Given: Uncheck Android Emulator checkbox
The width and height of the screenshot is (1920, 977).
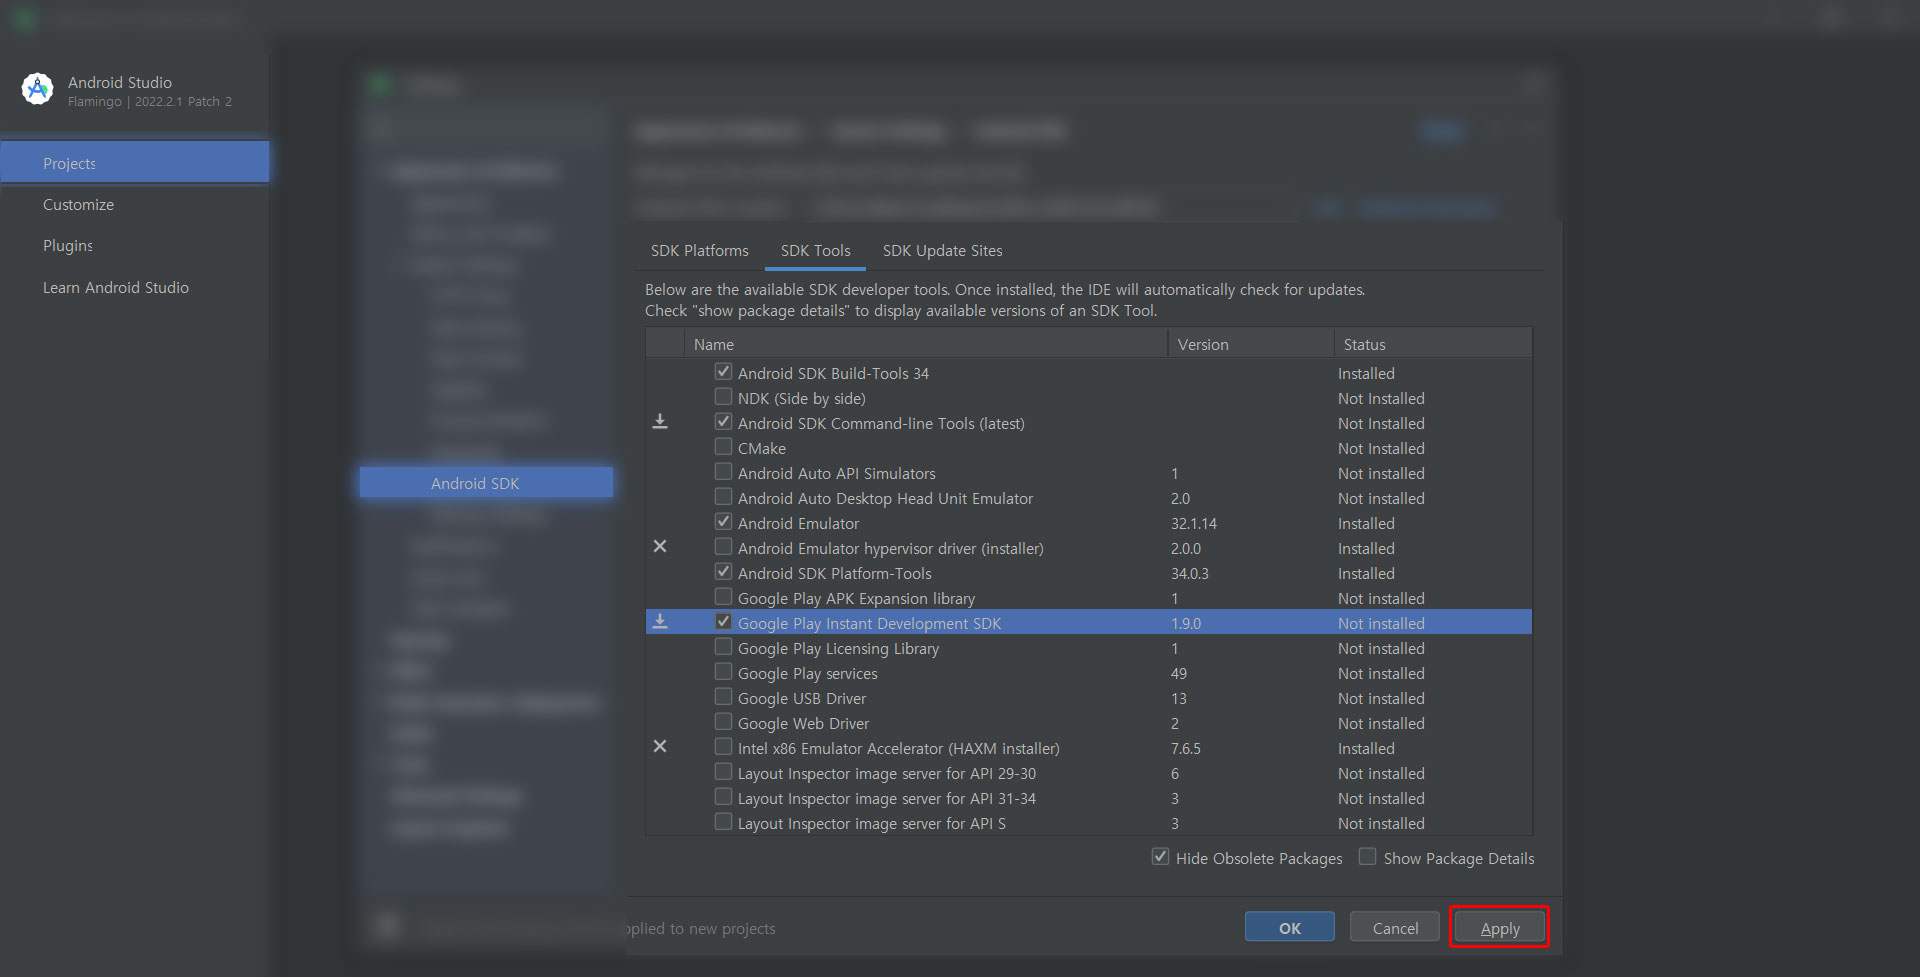Looking at the screenshot, I should [723, 522].
